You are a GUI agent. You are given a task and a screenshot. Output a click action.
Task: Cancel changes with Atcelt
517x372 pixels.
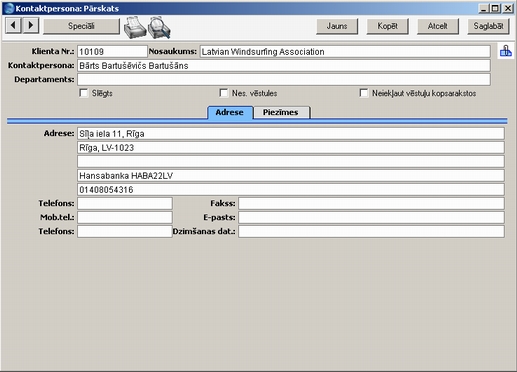click(x=438, y=26)
